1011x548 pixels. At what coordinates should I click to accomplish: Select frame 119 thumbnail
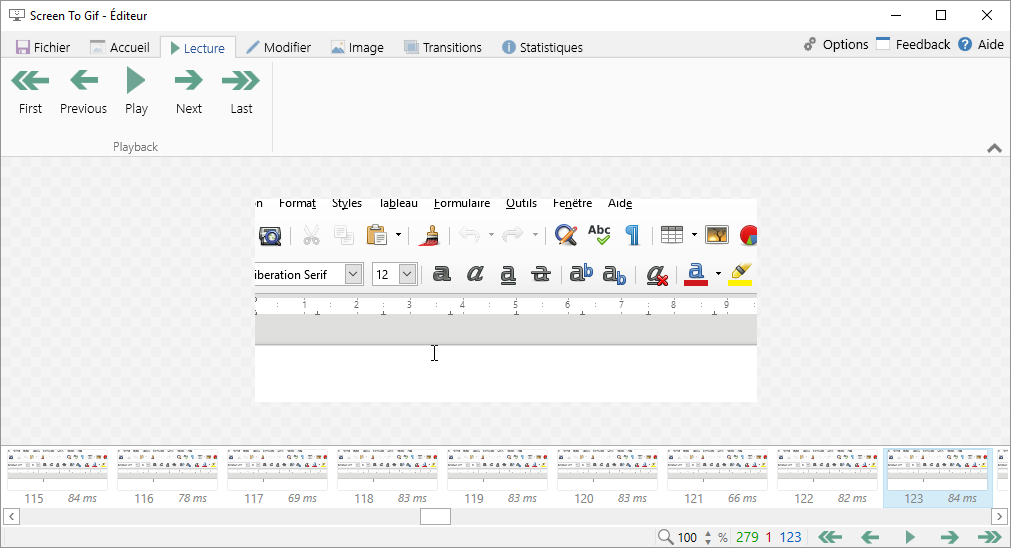[497, 470]
